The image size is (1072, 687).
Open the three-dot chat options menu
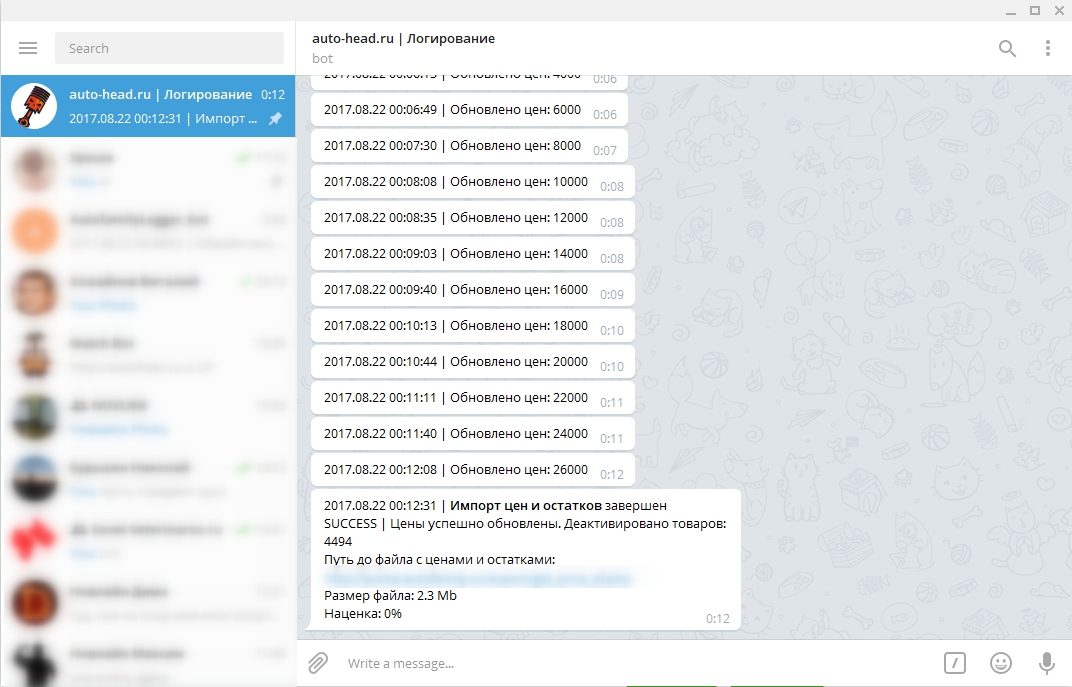[1047, 48]
